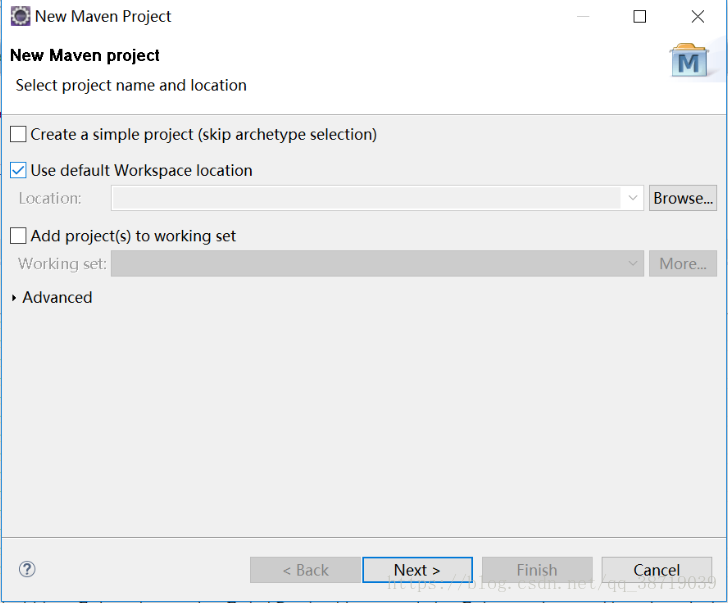Open help via the question mark icon

27,569
